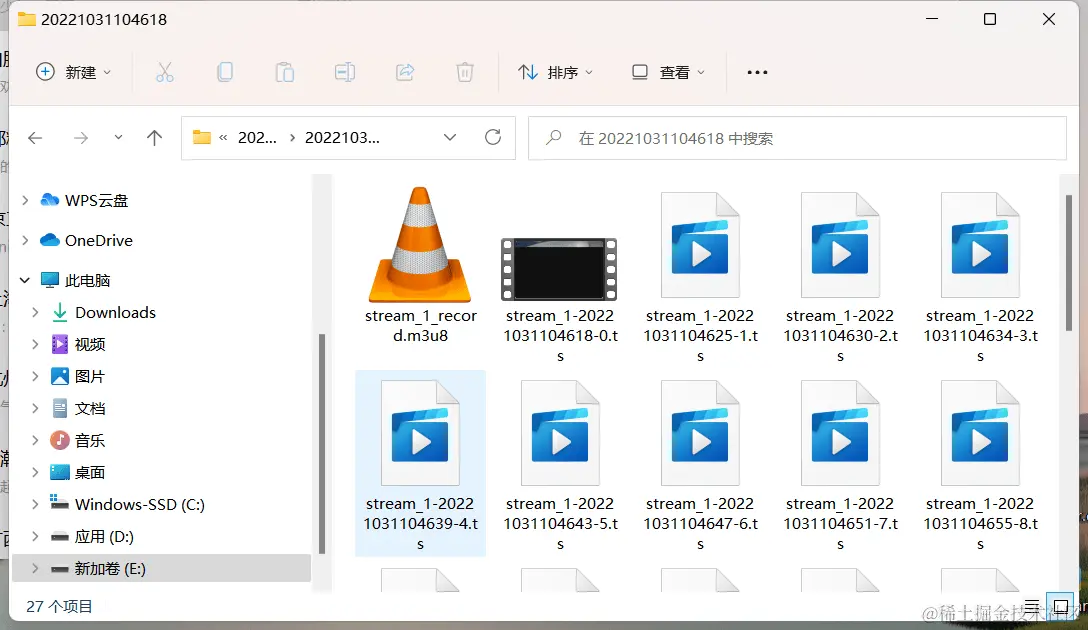This screenshot has height=630, width=1088.
Task: Click the Cut scissors icon
Action: (164, 72)
